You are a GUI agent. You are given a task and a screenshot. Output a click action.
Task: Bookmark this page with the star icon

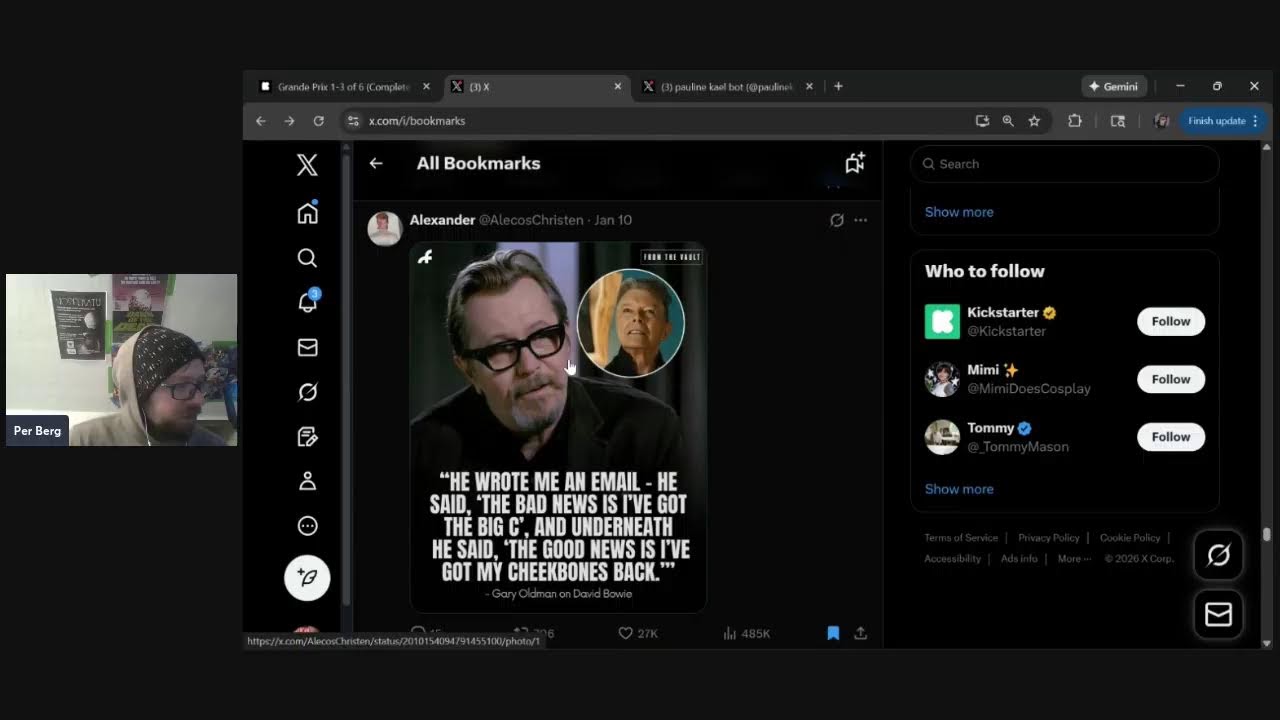[1034, 121]
